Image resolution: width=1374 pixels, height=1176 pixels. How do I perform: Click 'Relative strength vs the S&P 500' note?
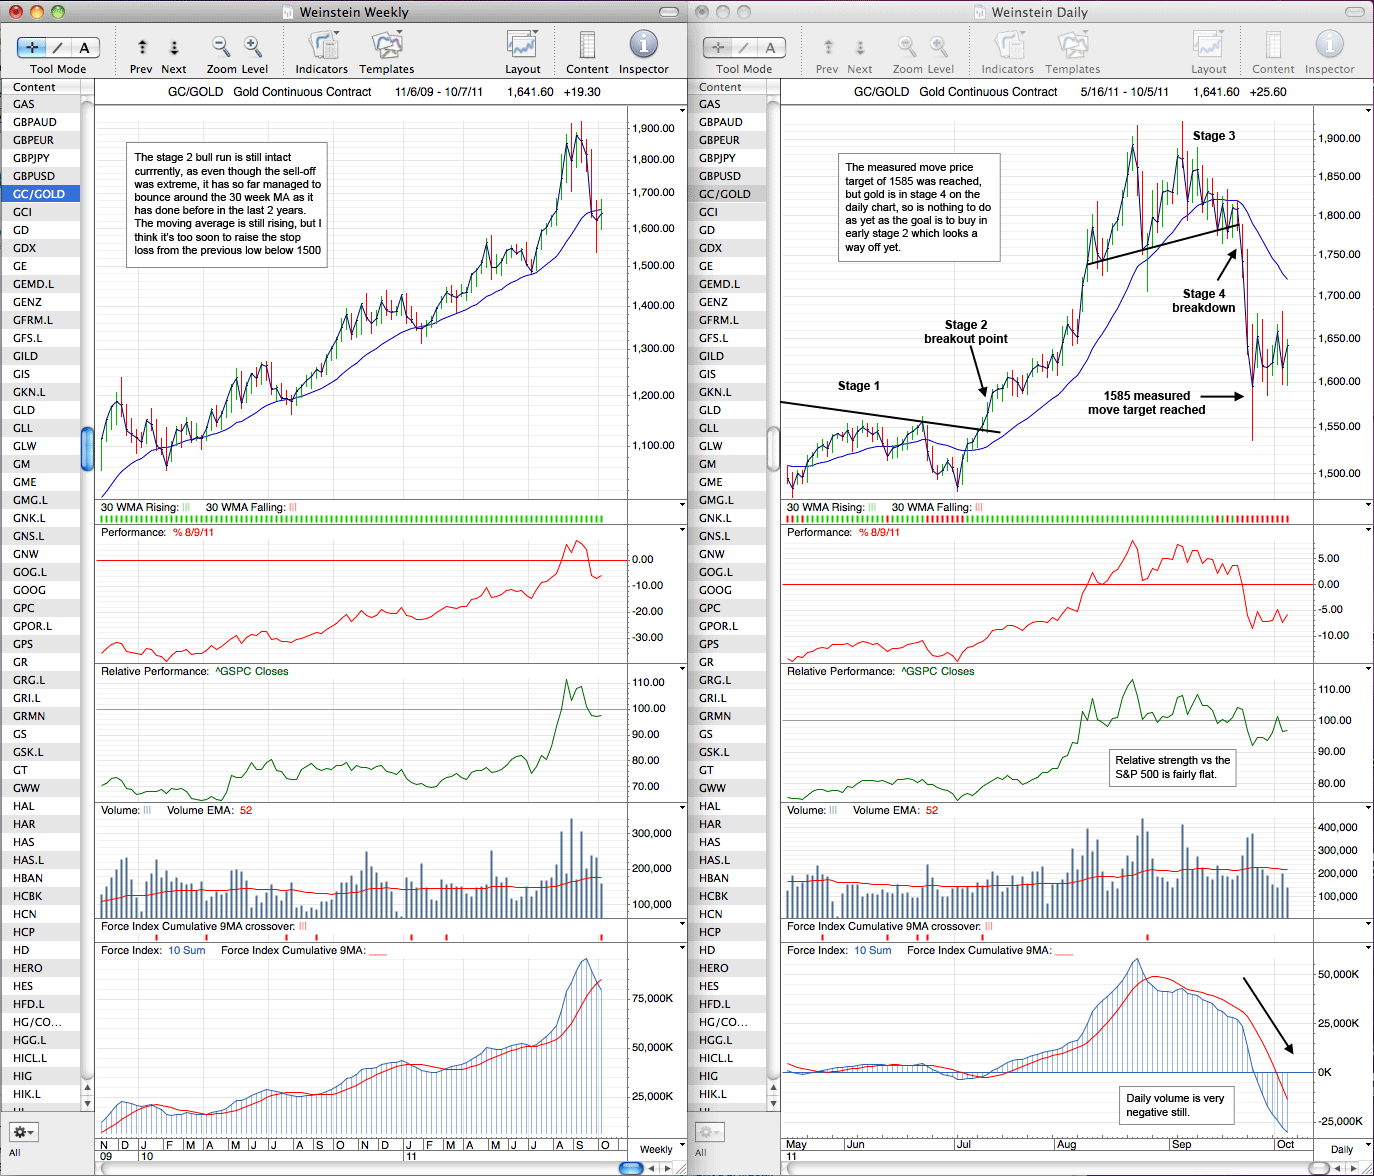tap(1172, 768)
